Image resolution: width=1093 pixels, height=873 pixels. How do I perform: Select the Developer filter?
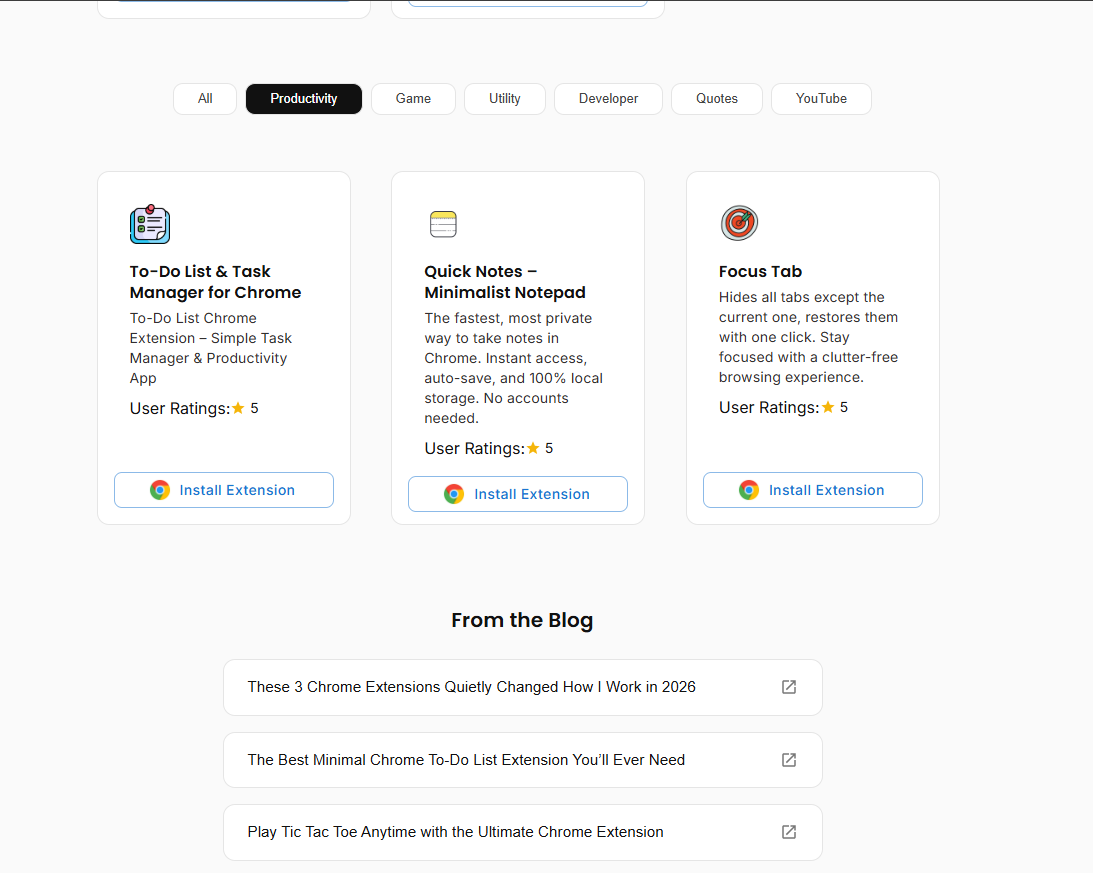click(x=608, y=98)
